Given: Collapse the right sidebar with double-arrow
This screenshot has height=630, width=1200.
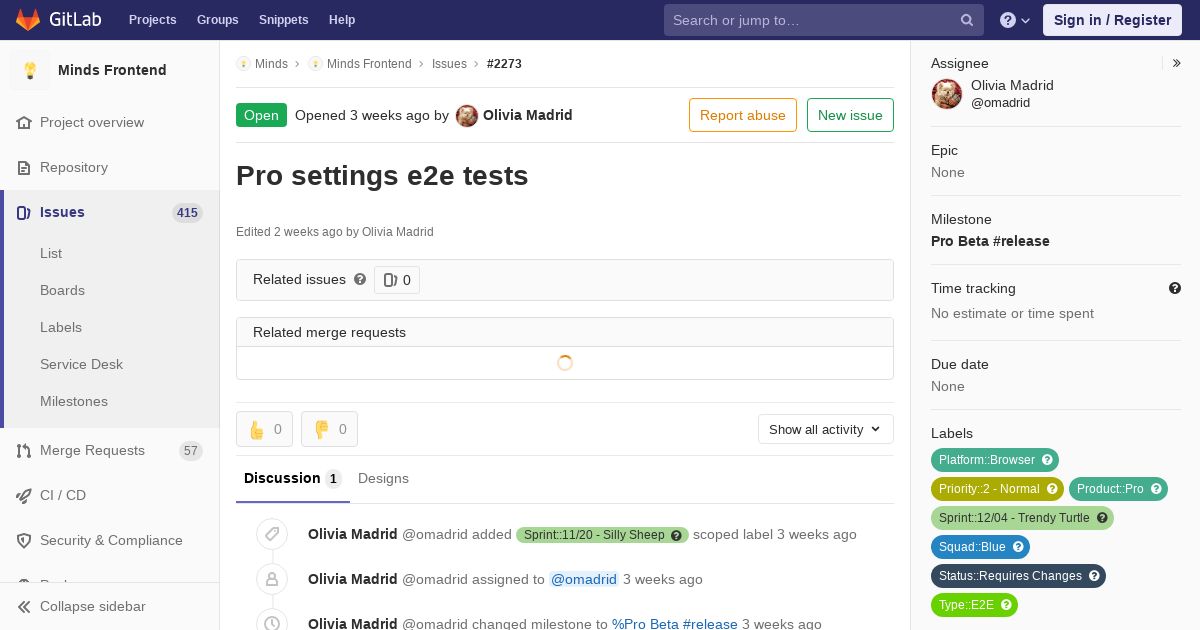Looking at the screenshot, I should click(x=1177, y=63).
